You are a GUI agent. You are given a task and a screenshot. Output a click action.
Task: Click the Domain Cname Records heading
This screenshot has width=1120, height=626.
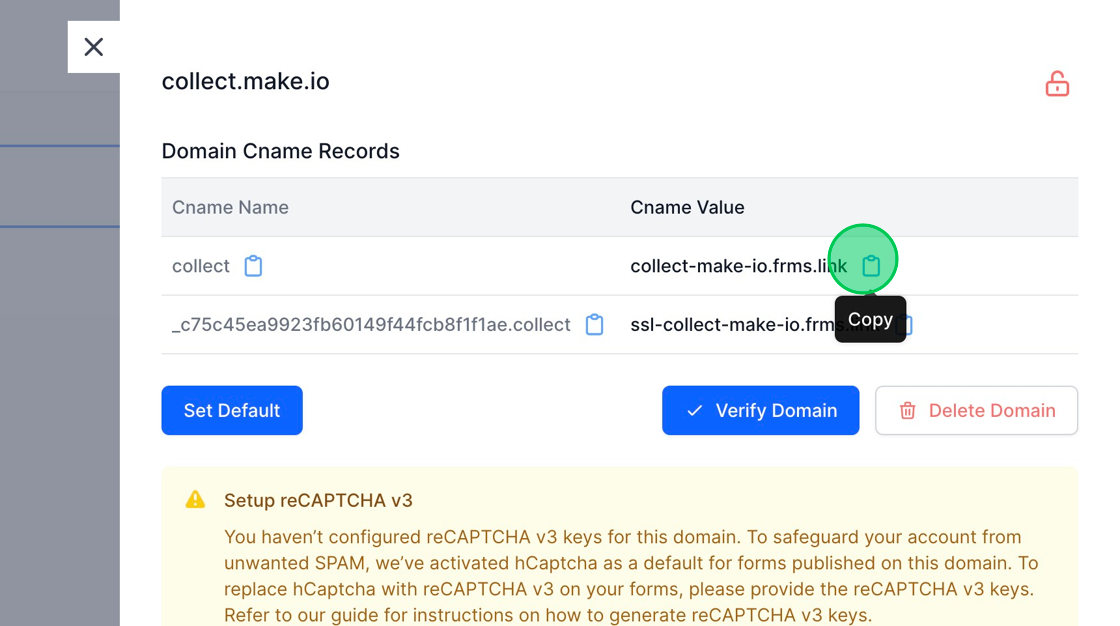tap(280, 150)
